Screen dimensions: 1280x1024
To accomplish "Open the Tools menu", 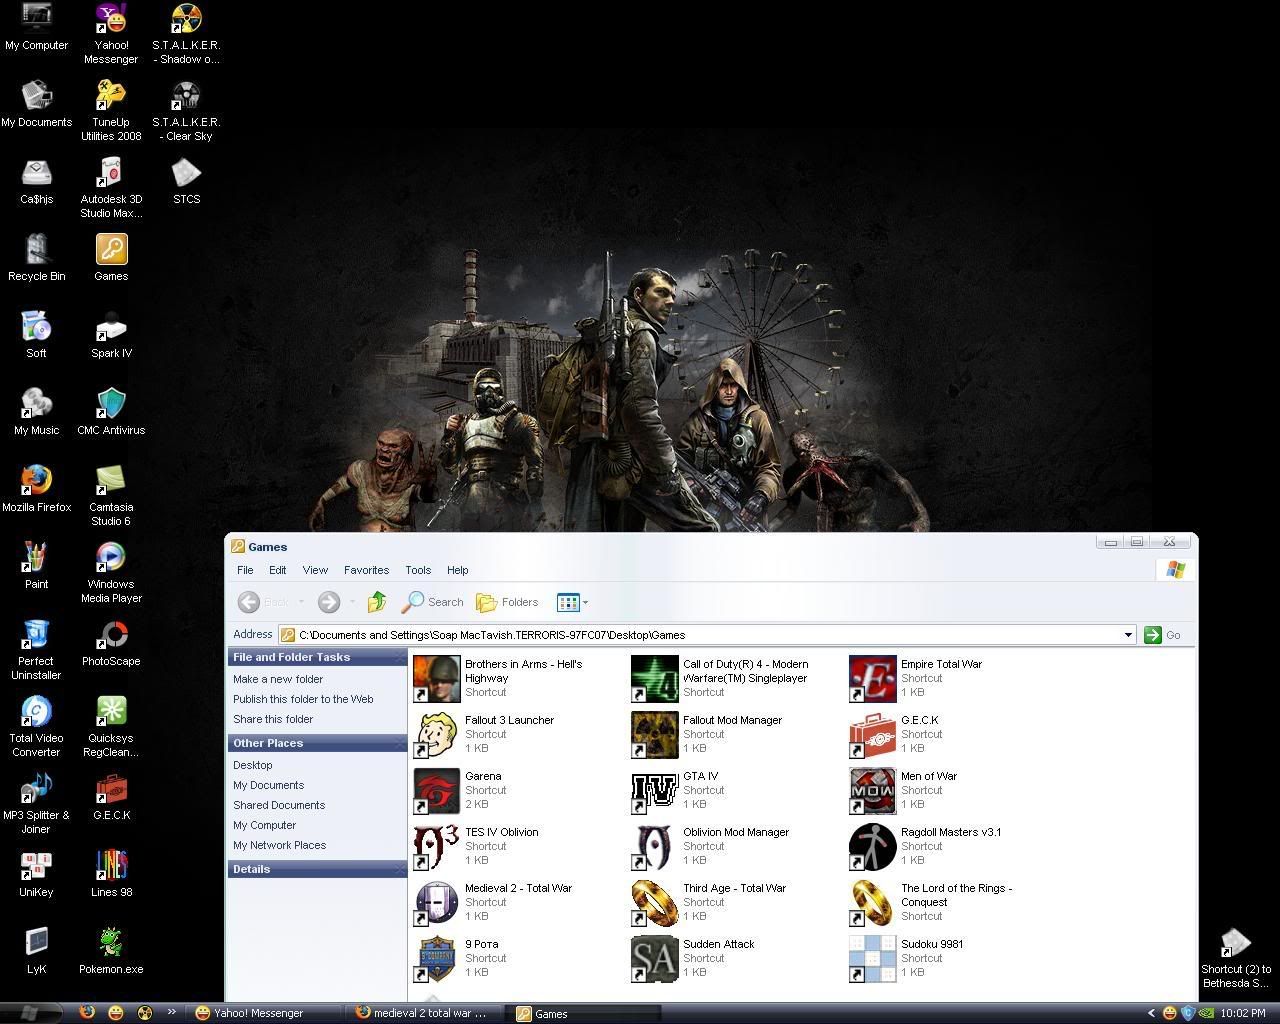I will point(418,570).
